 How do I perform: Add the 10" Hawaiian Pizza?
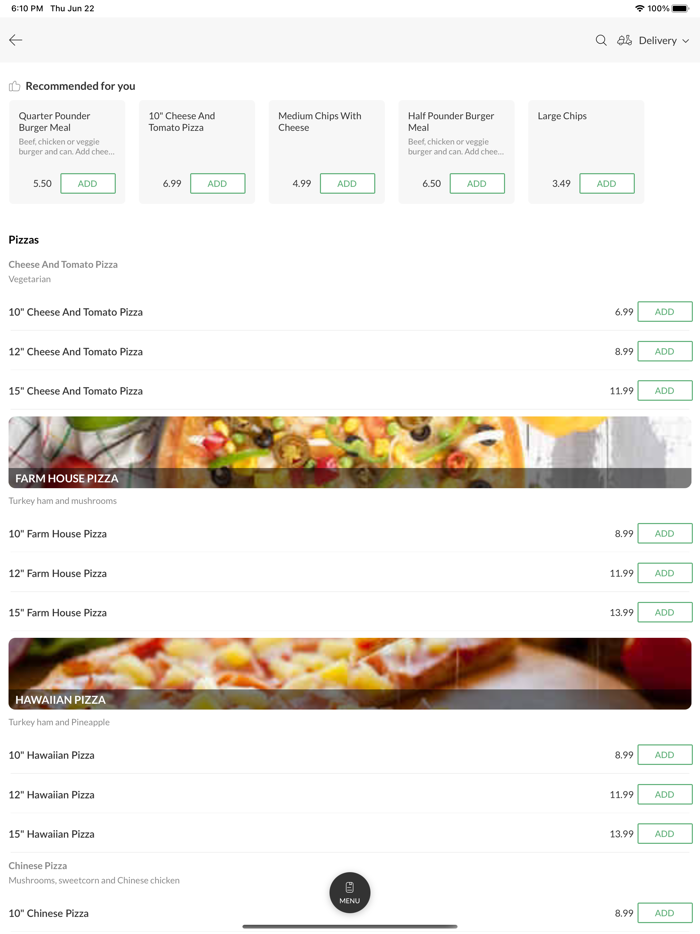(664, 754)
